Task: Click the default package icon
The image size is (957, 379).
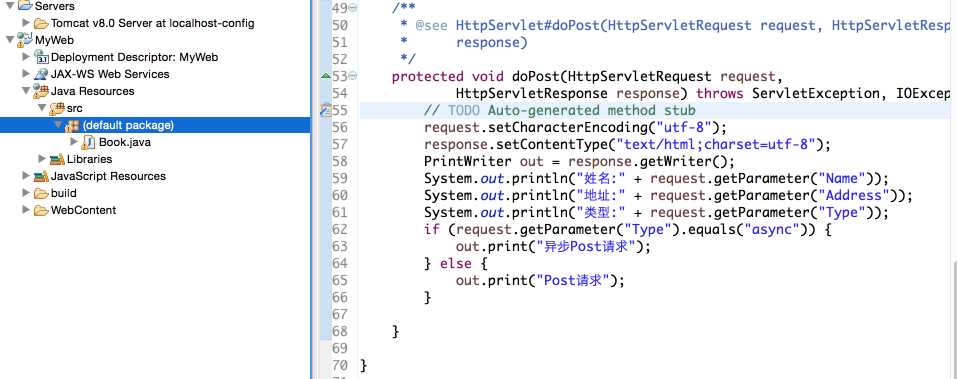Action: point(72,125)
